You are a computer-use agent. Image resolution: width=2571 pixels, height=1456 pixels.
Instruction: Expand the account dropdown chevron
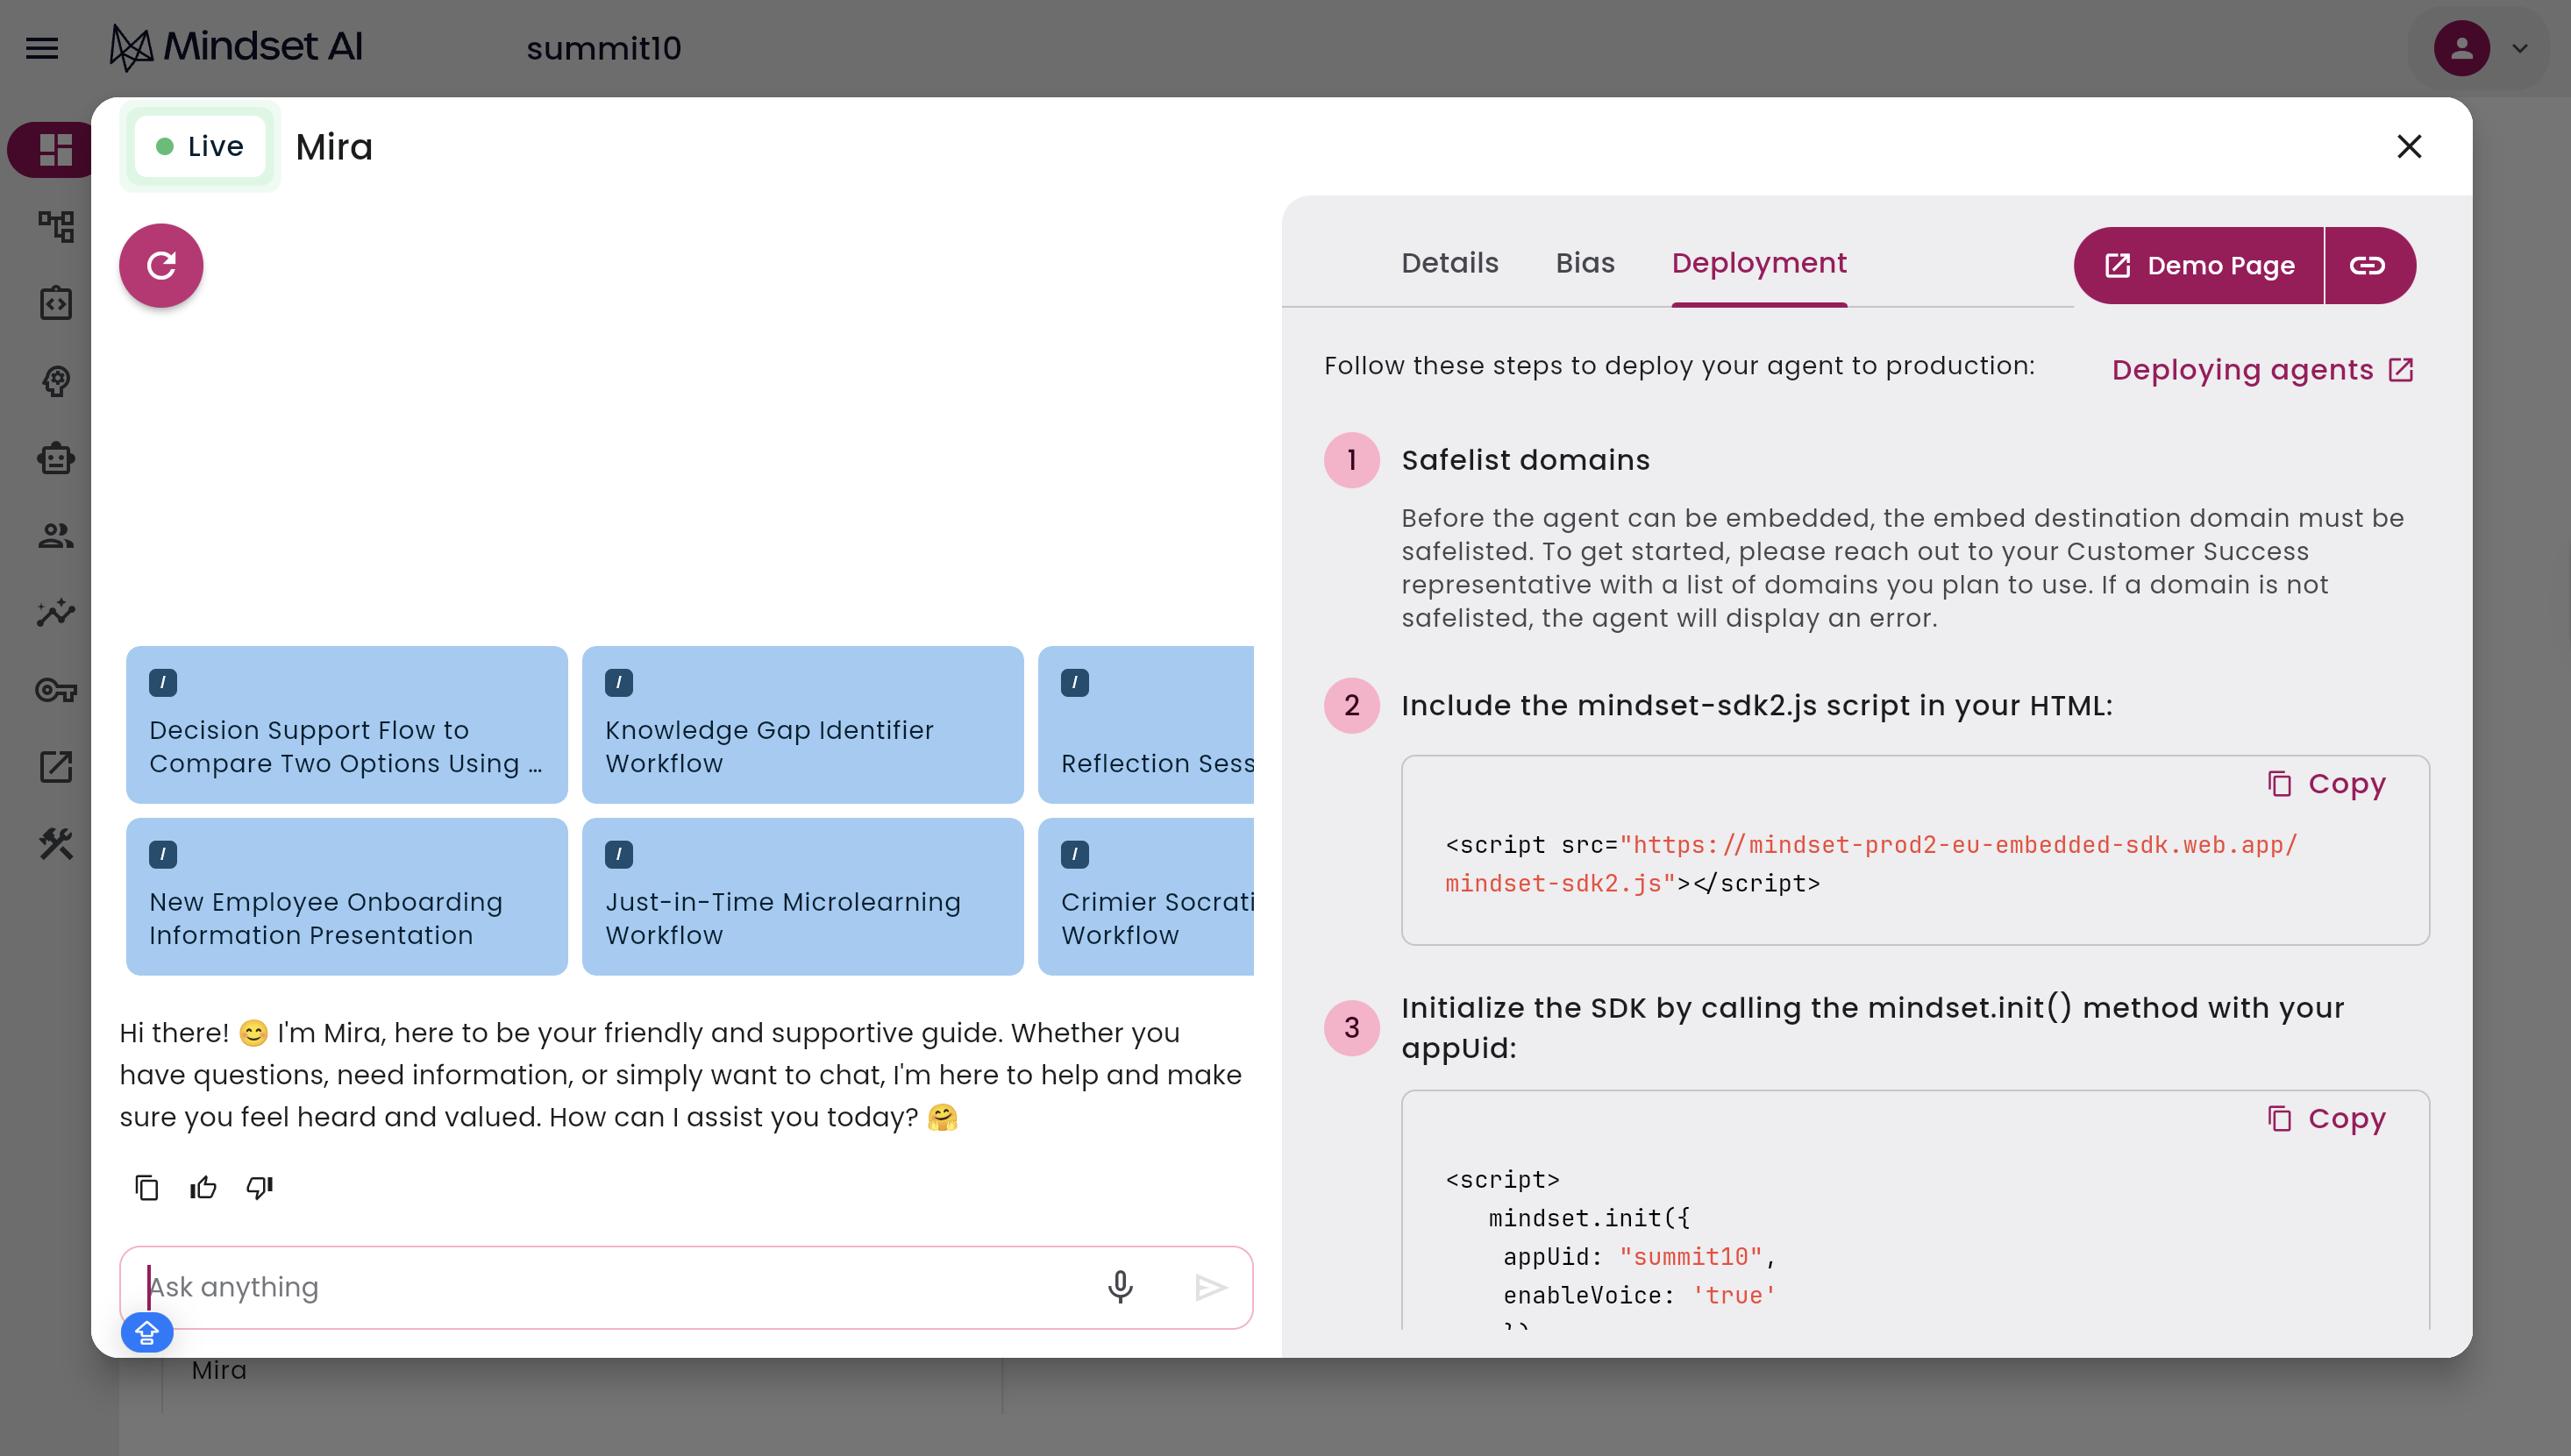click(2520, 48)
